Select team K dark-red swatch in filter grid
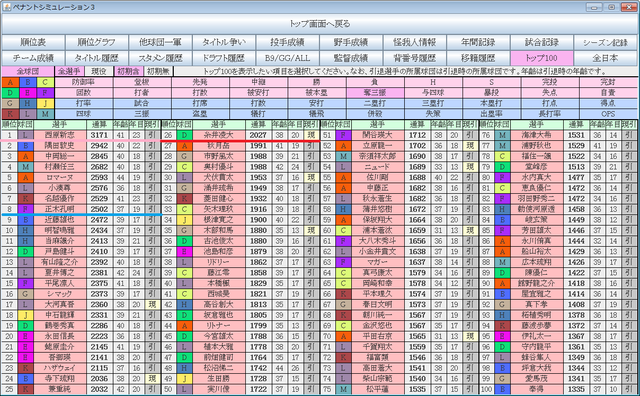 [x=10, y=113]
